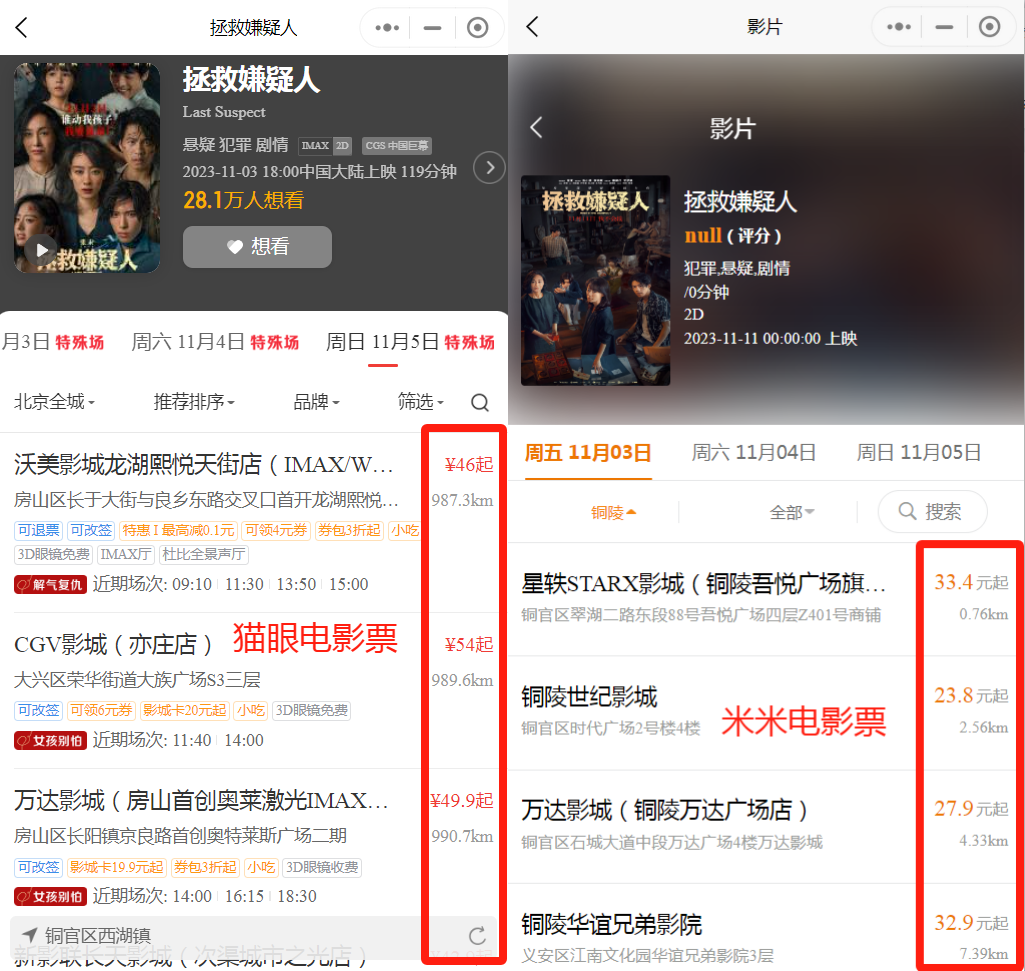The width and height of the screenshot is (1025, 971).
Task: Click the ¥54起 price for CGV影城
Action: (469, 645)
